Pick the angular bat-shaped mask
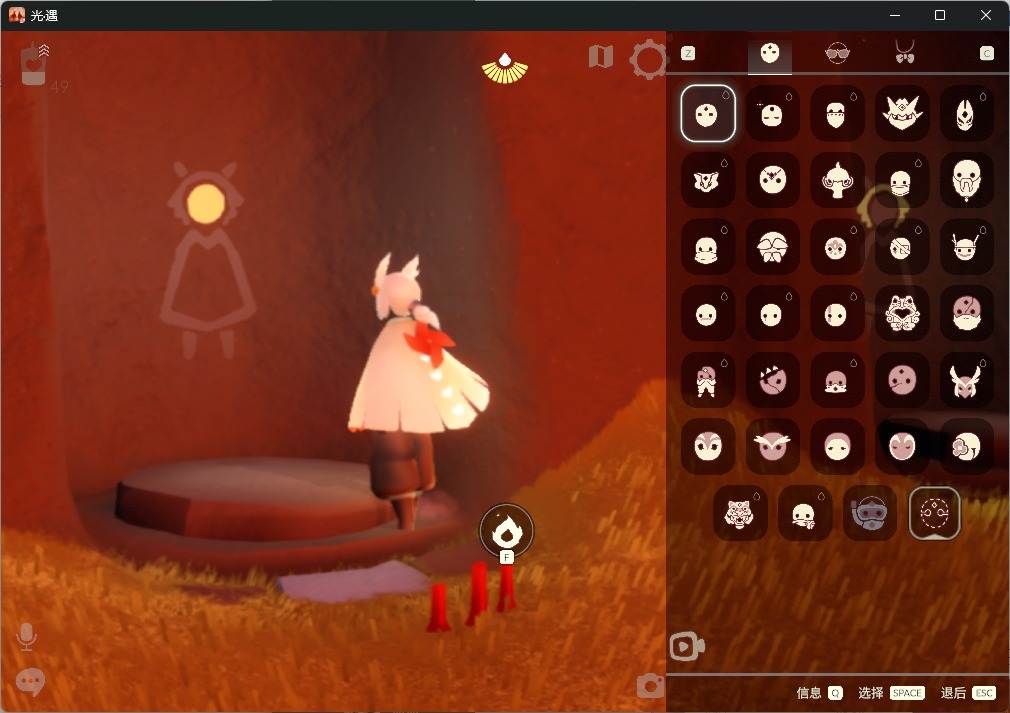Viewport: 1010px width, 713px height. [707, 180]
